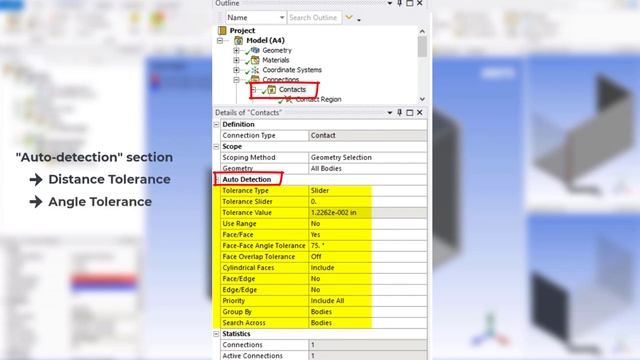Image resolution: width=640 pixels, height=360 pixels.
Task: Collapse the Definition section
Action: [216, 124]
